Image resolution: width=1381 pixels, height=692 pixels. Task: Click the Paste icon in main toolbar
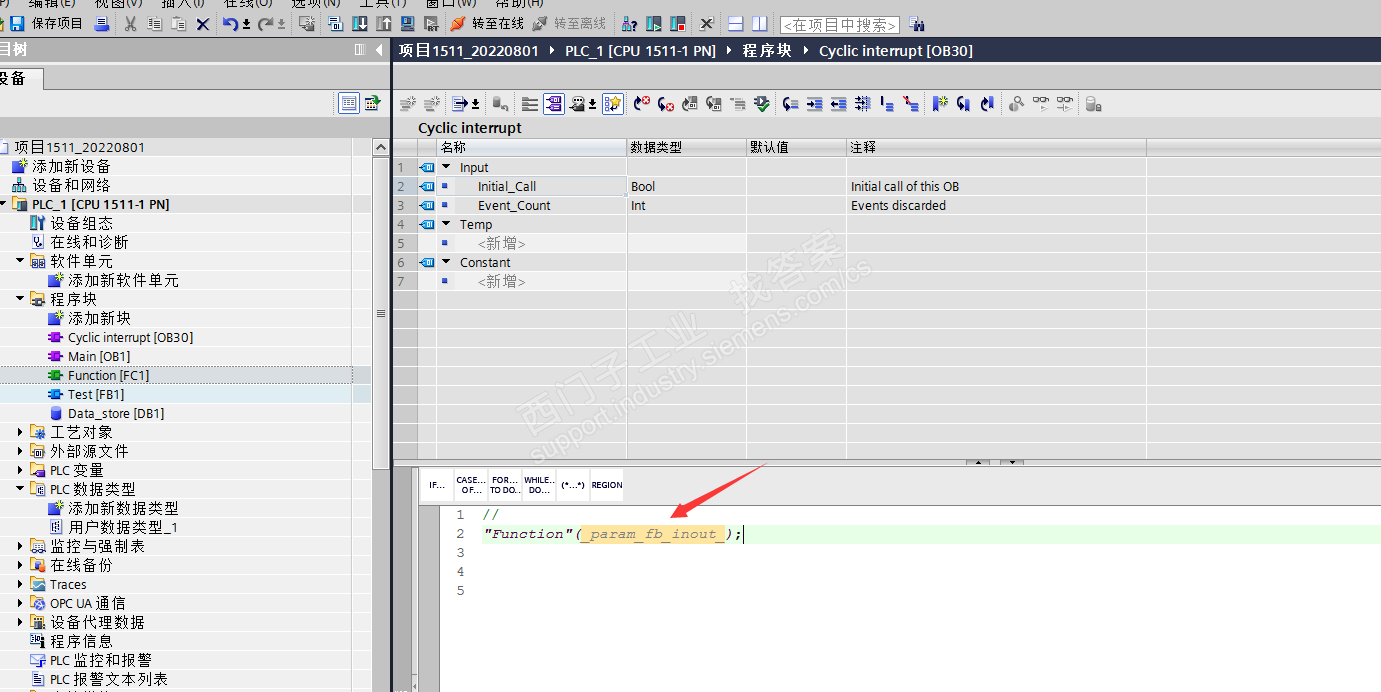(178, 23)
